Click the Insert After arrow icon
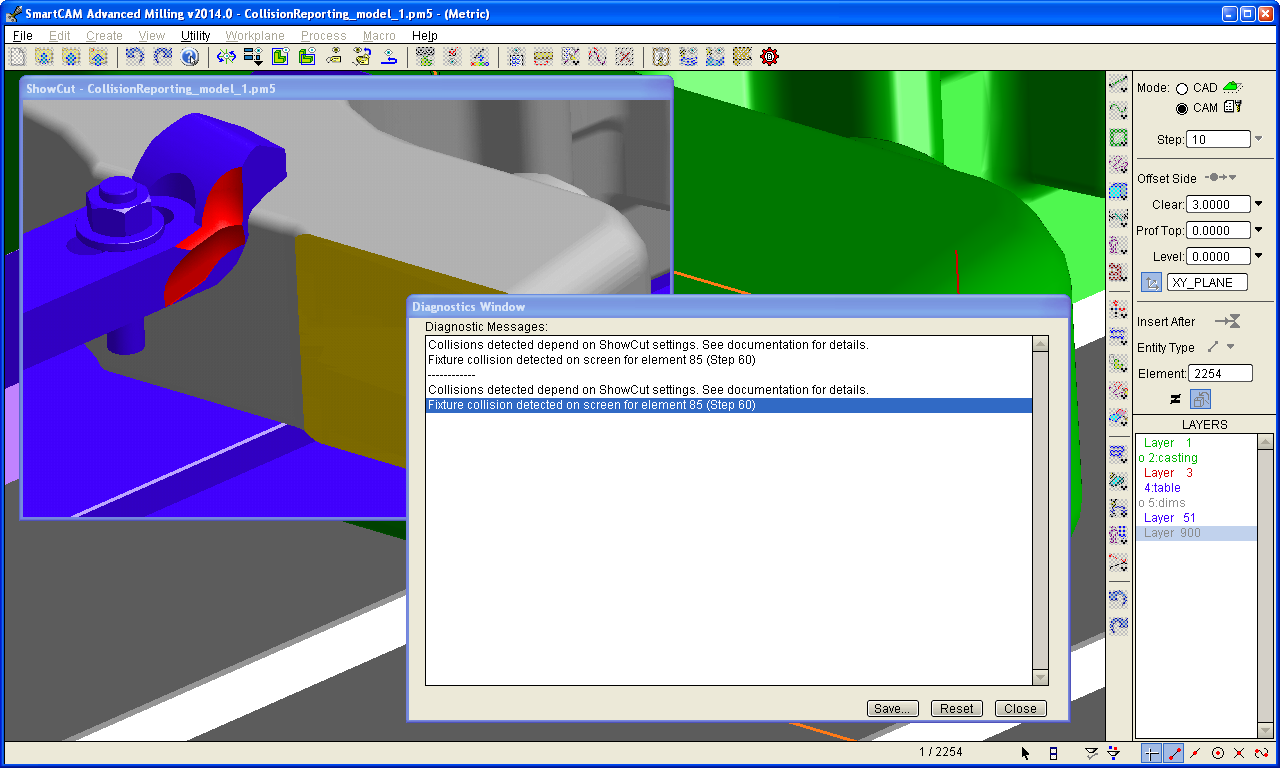Viewport: 1280px width, 768px height. pyautogui.click(x=1227, y=322)
